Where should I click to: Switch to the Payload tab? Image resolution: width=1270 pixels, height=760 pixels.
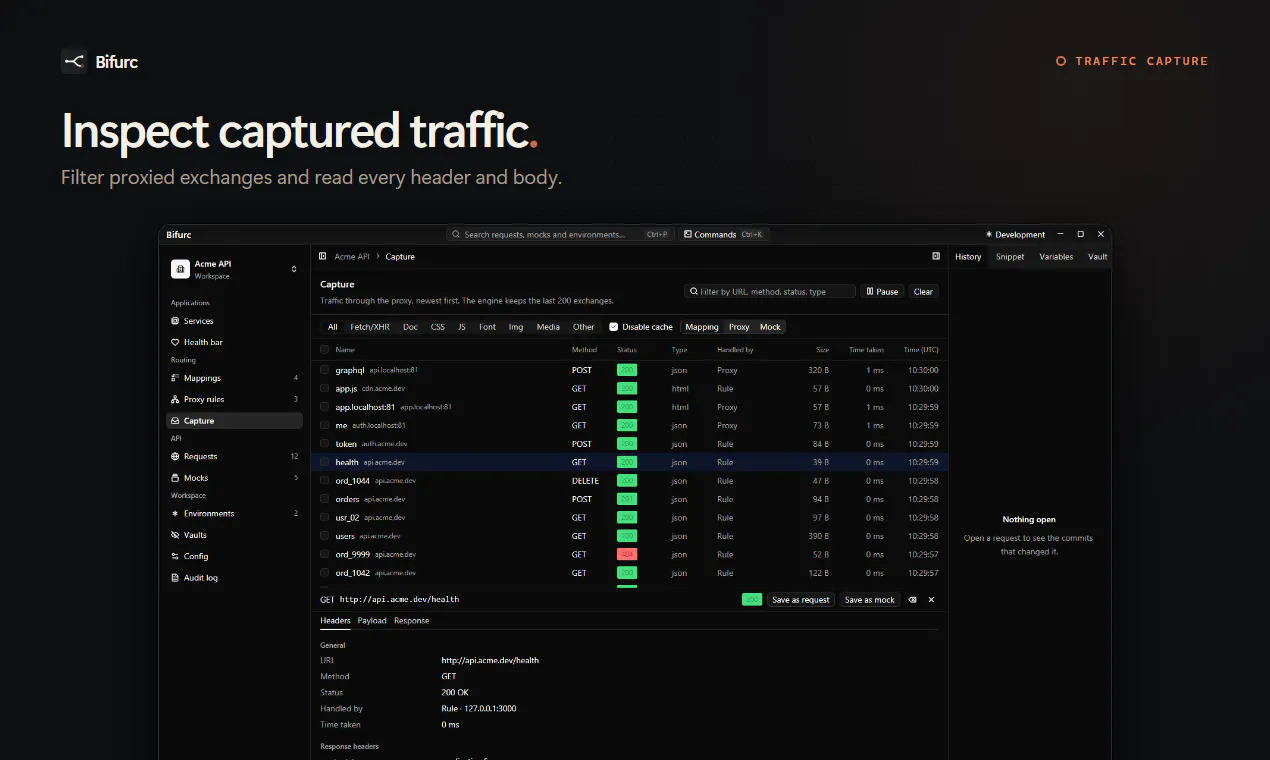372,621
